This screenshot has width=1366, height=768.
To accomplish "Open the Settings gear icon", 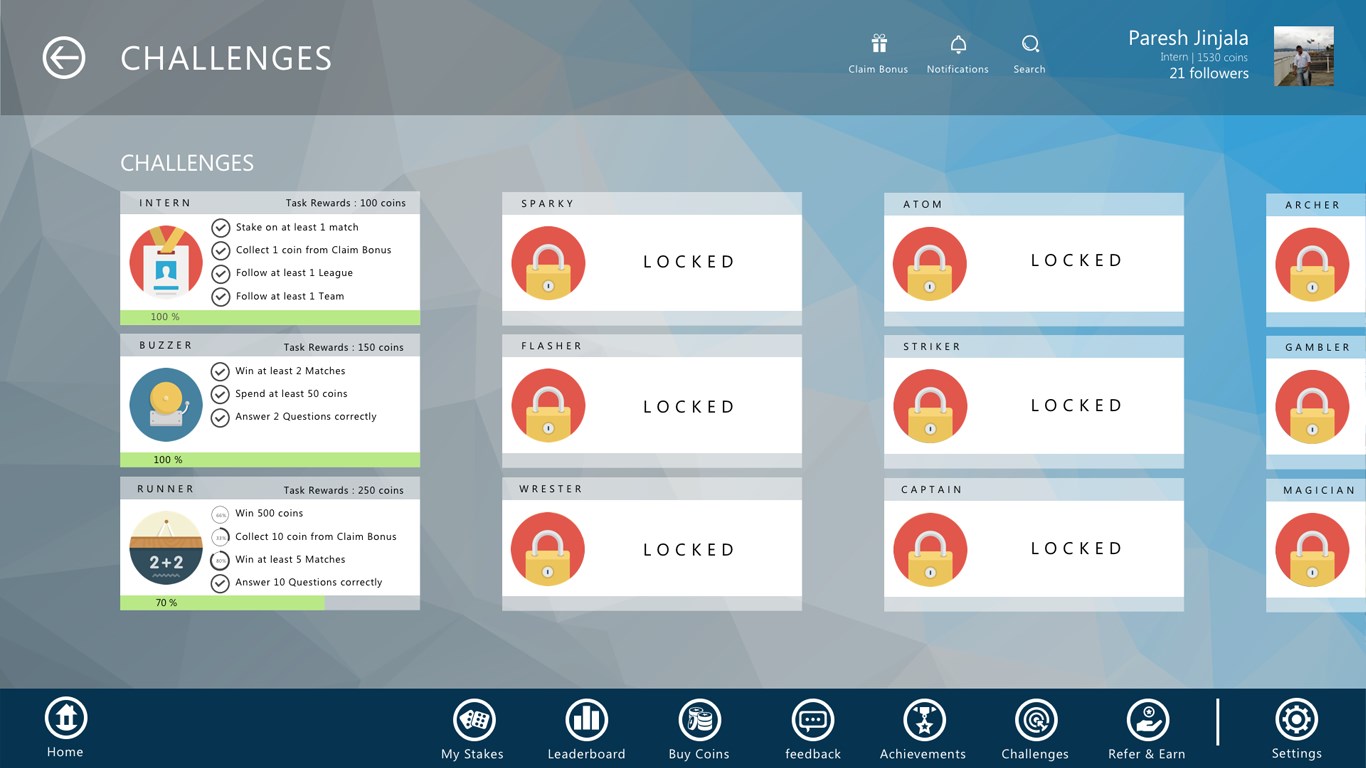I will coord(1297,720).
